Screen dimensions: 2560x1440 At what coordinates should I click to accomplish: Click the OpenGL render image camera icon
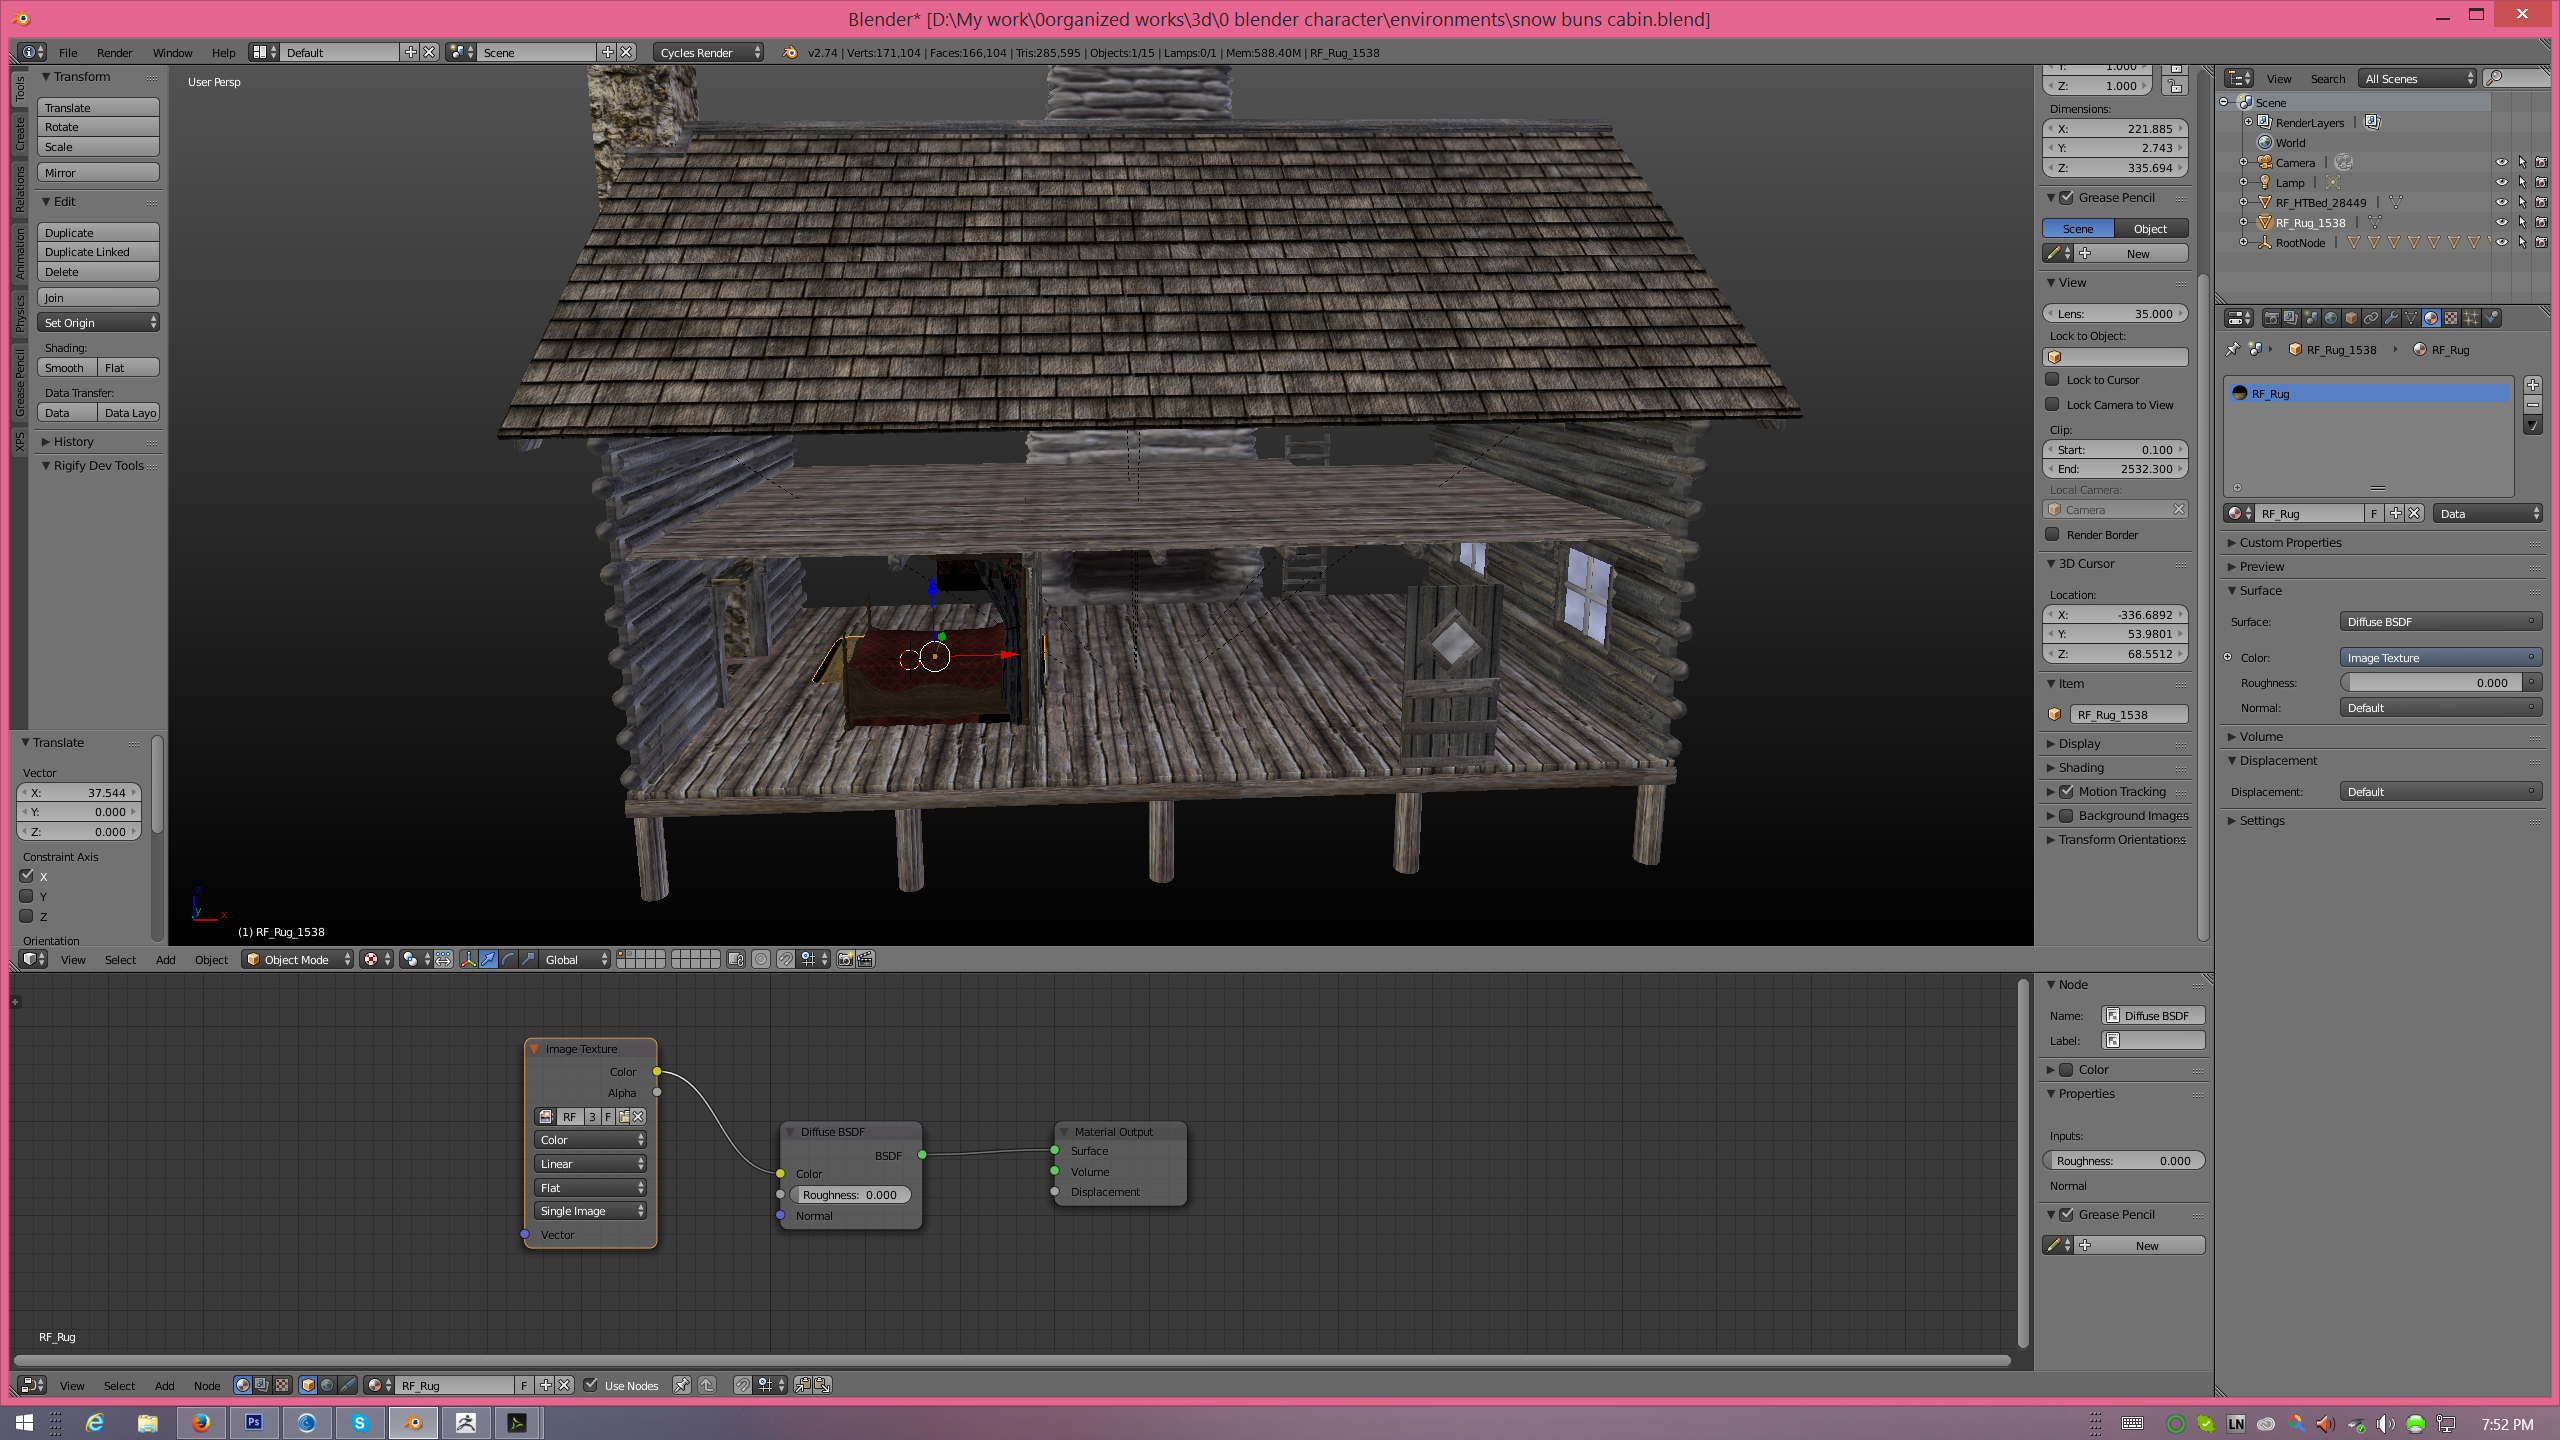pyautogui.click(x=846, y=959)
